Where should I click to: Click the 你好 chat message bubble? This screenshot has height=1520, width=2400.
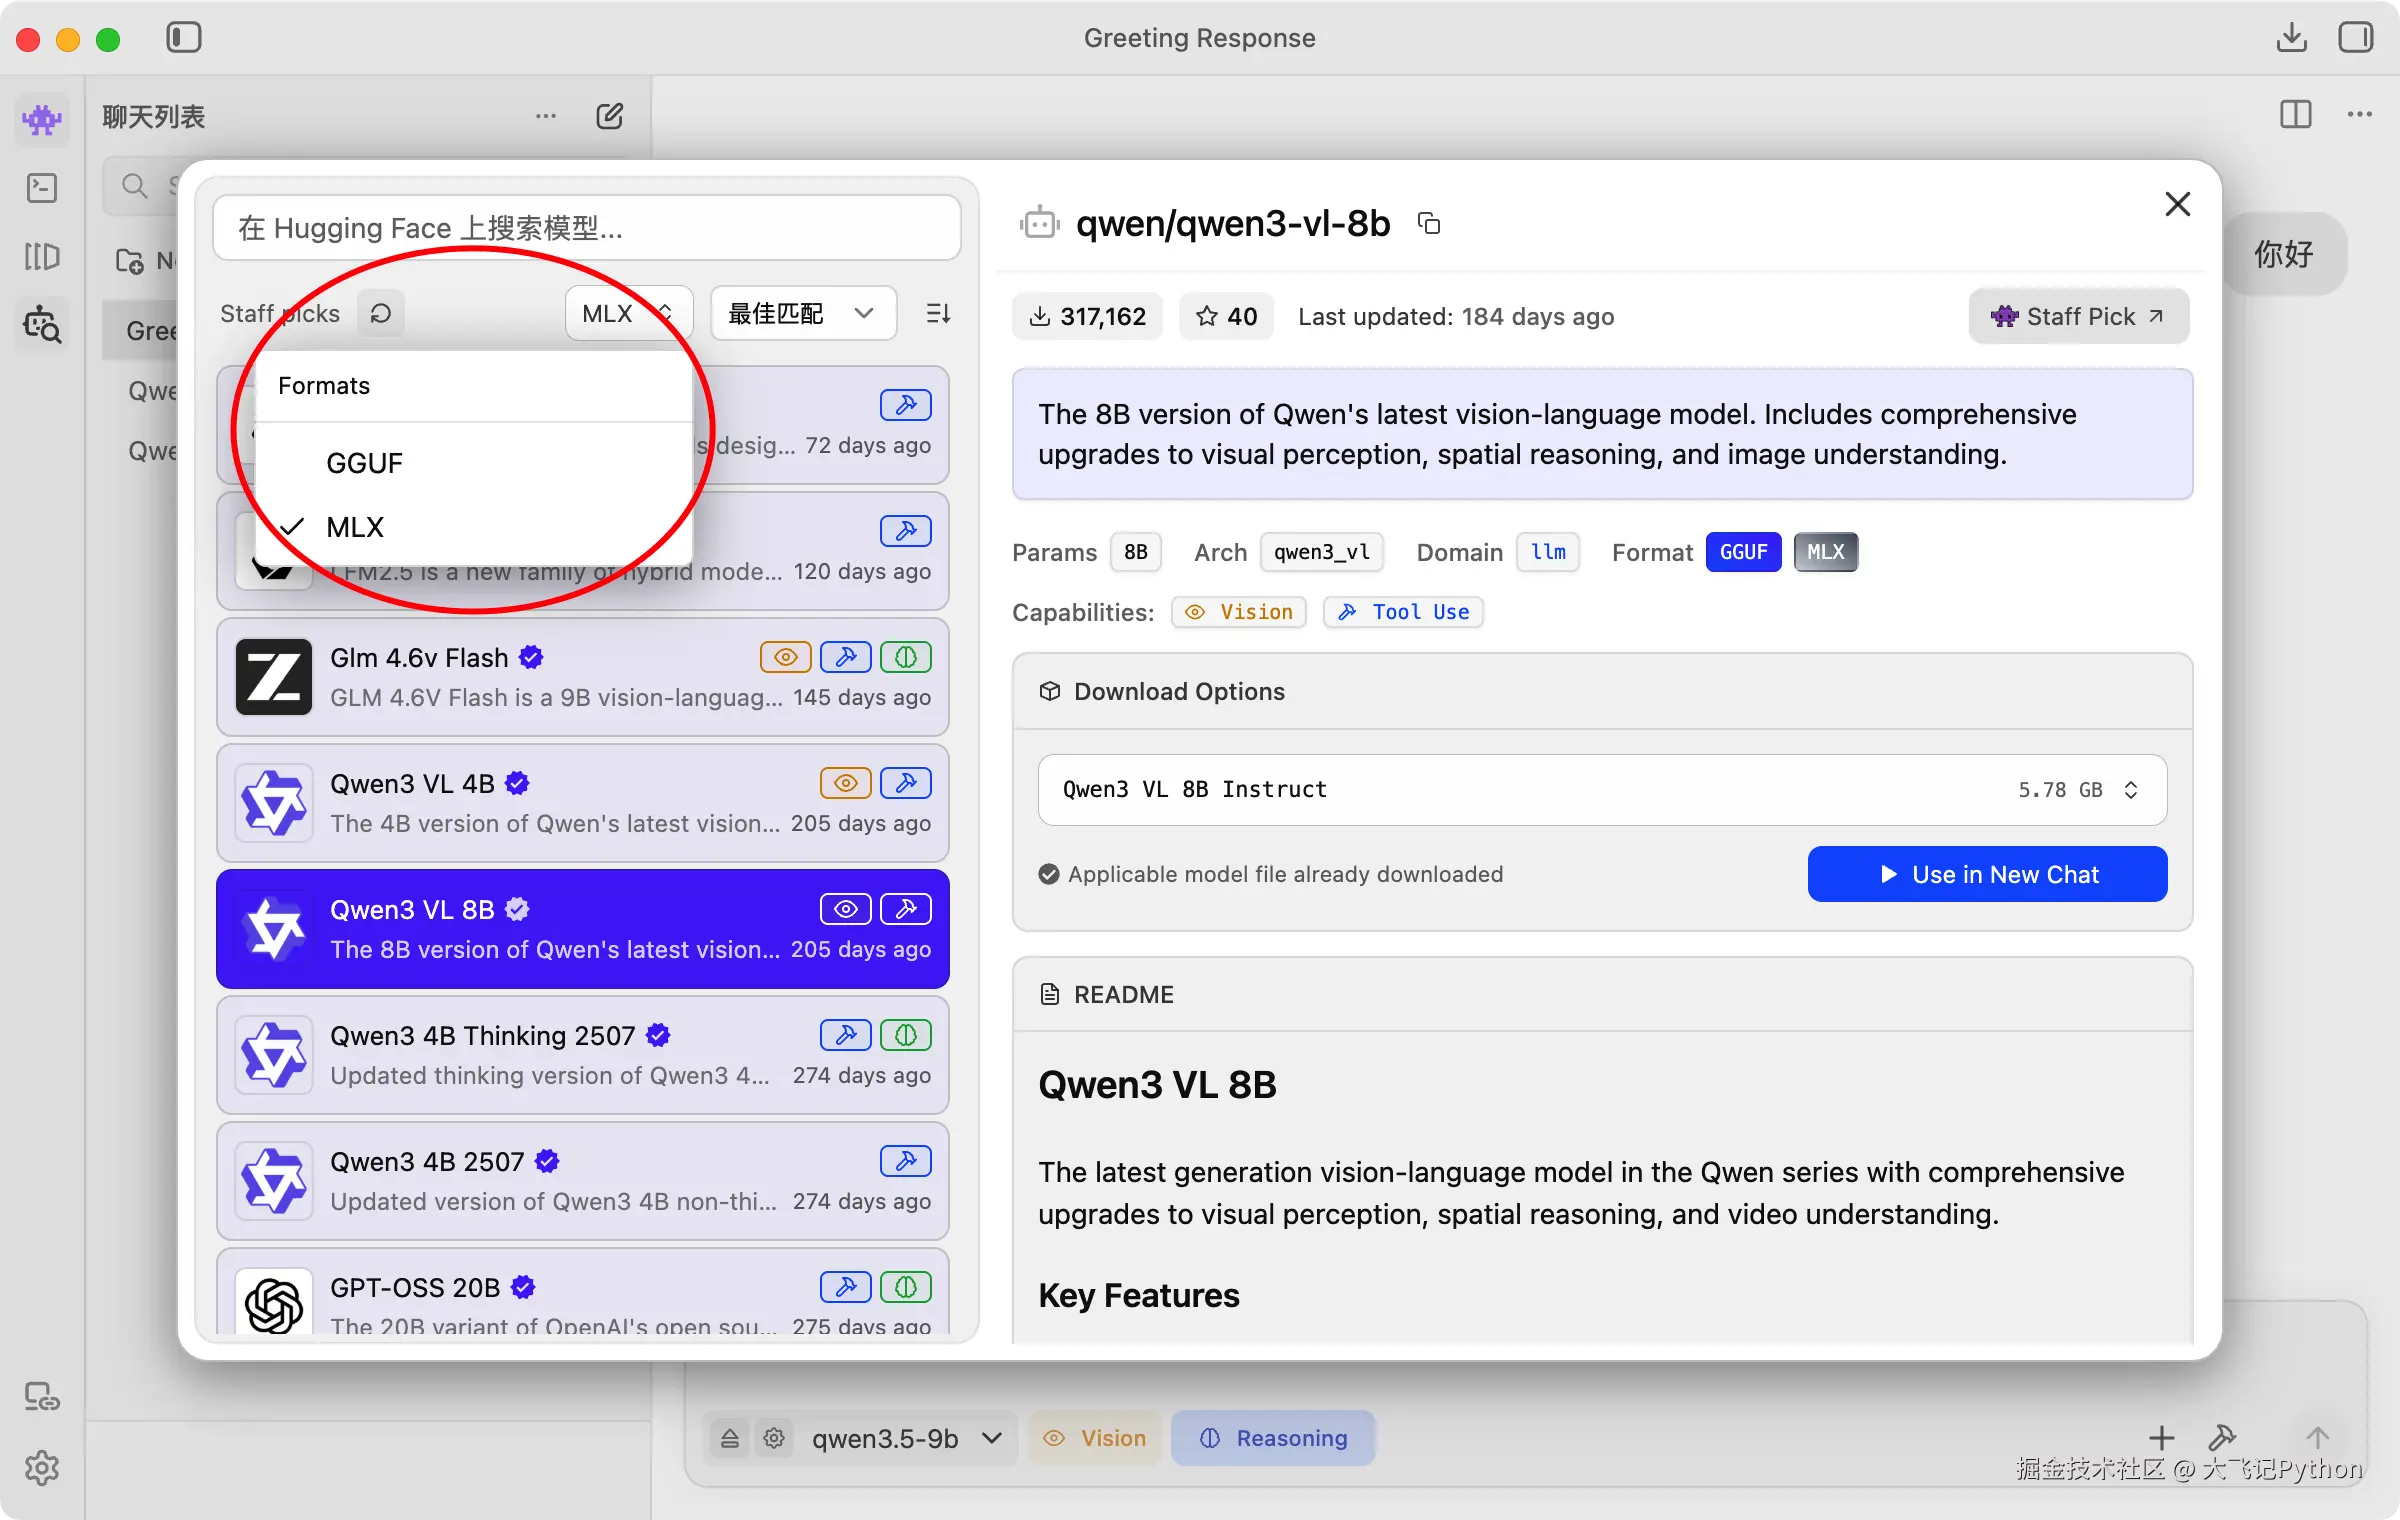click(2283, 254)
